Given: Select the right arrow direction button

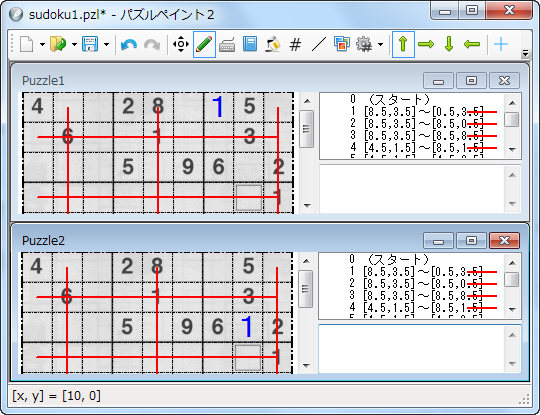Looking at the screenshot, I should pyautogui.click(x=426, y=44).
